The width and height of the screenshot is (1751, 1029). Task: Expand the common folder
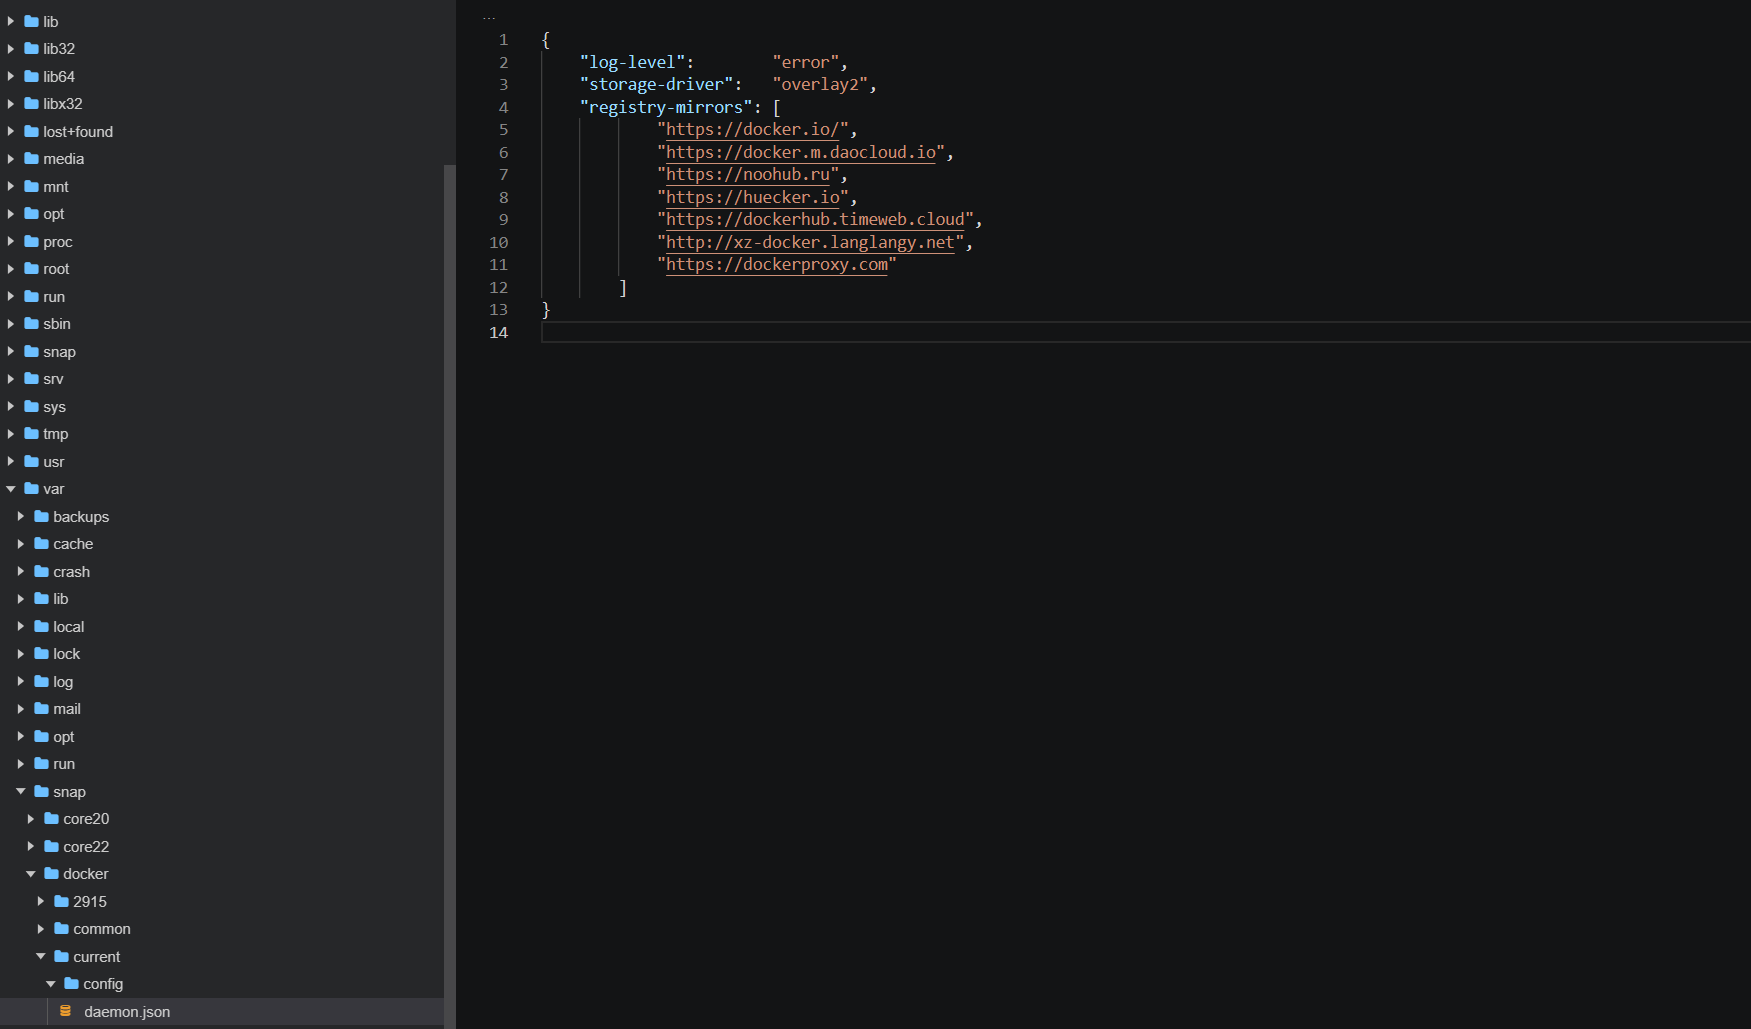[41, 929]
